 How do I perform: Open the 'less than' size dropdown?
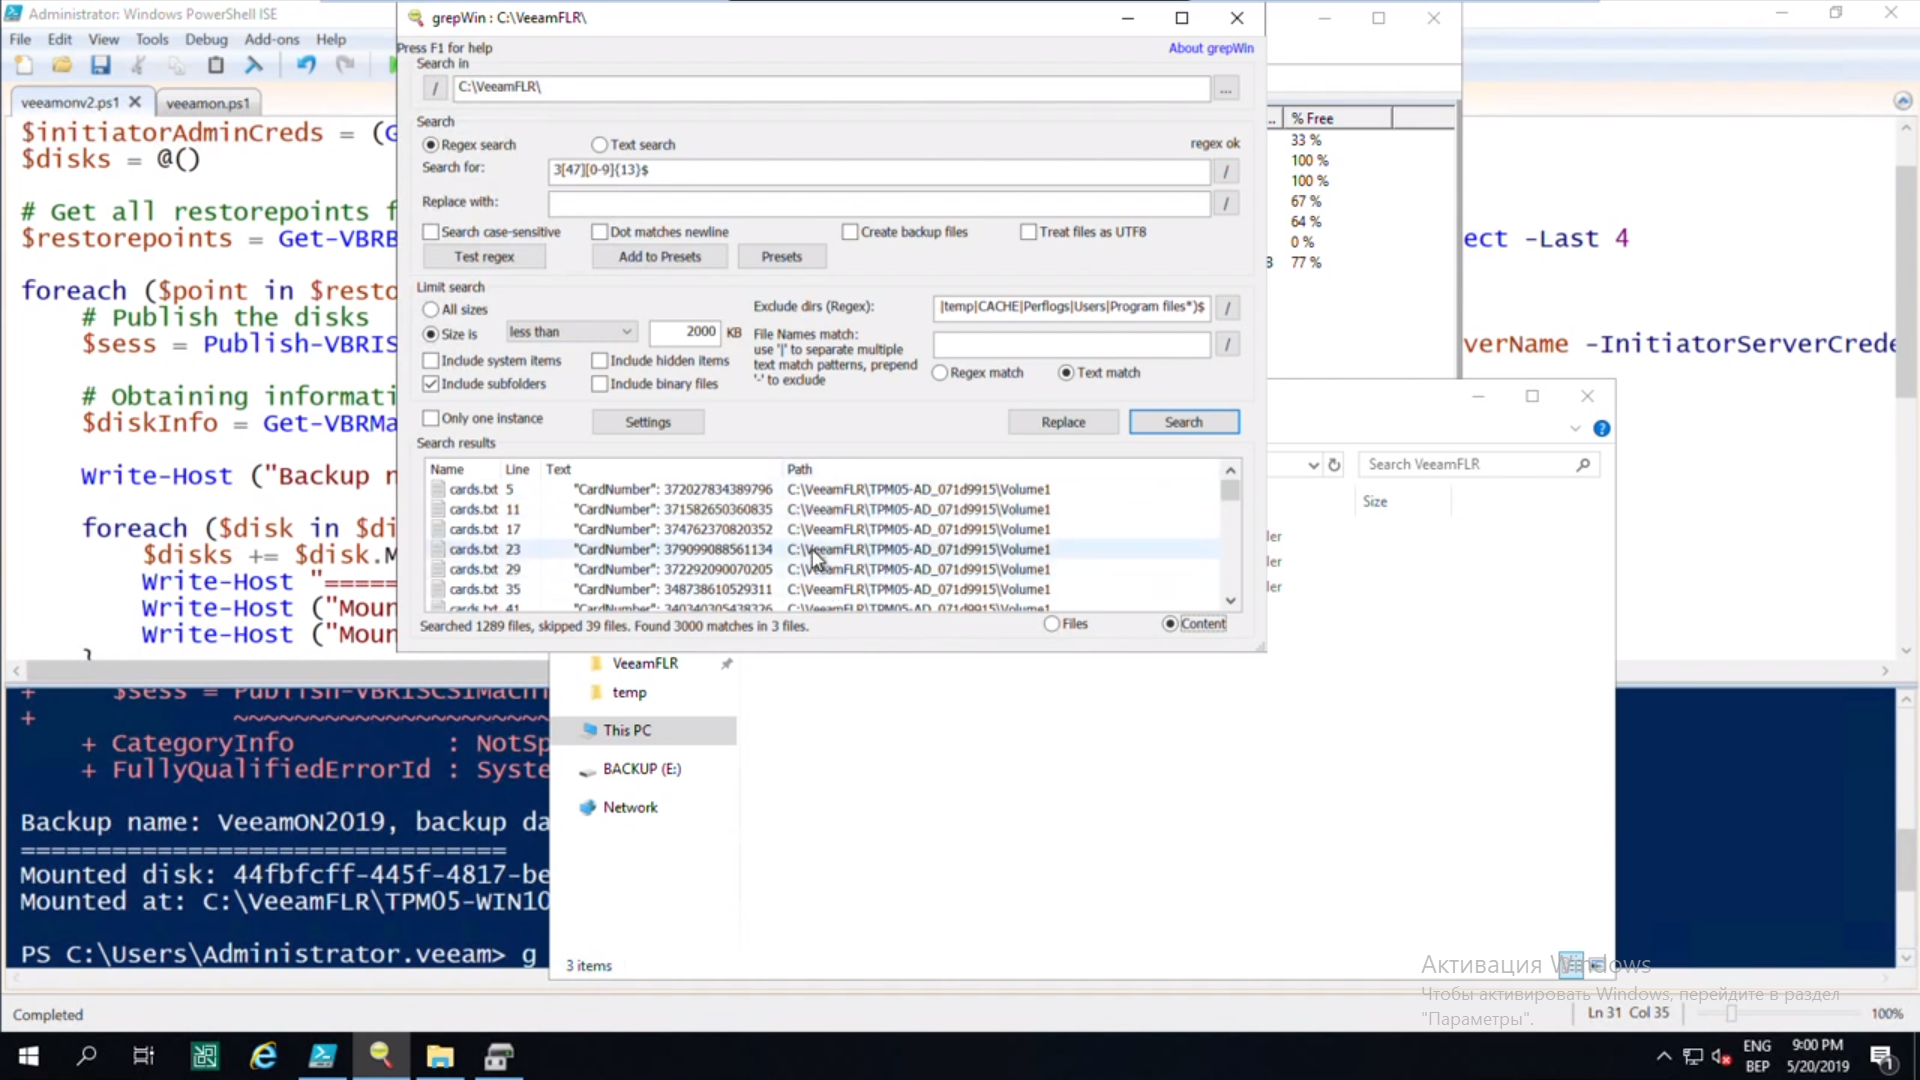[570, 332]
